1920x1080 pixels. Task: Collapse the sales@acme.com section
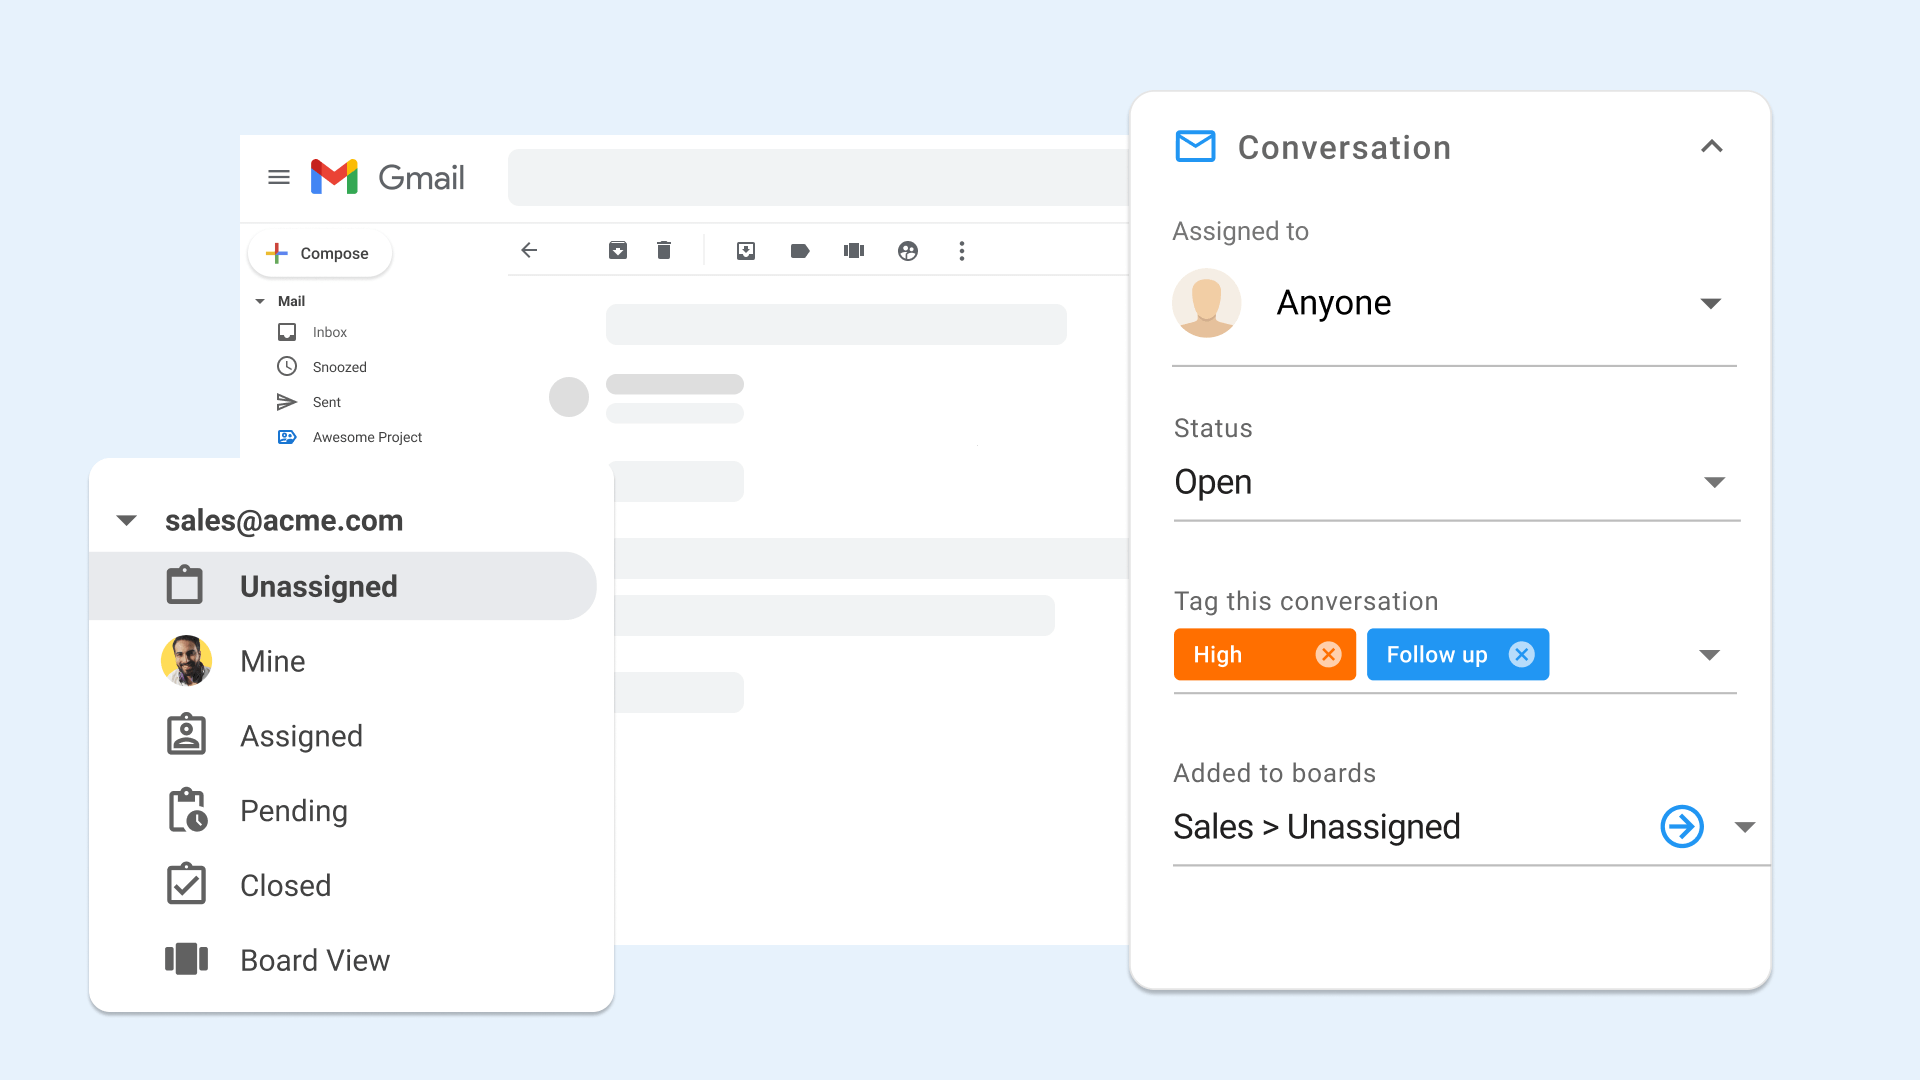click(x=127, y=520)
